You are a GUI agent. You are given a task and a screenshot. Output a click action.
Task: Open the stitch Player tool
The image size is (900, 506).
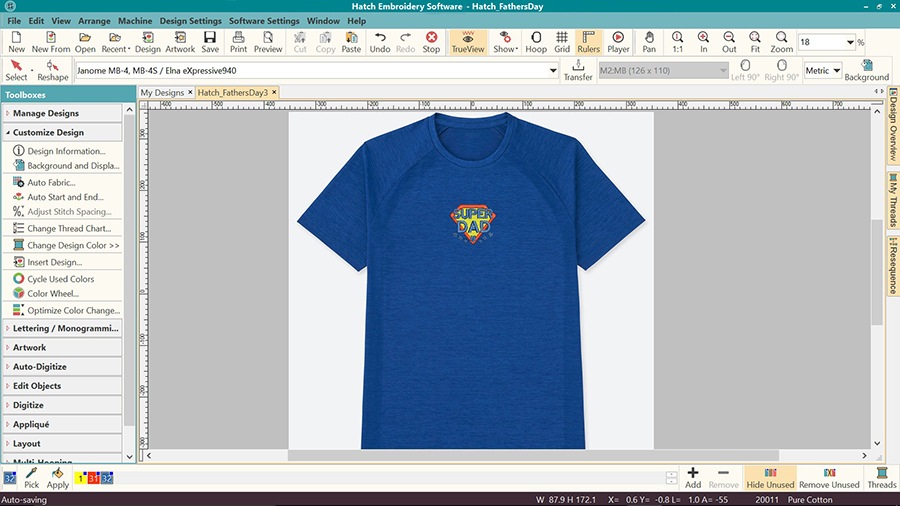click(618, 42)
